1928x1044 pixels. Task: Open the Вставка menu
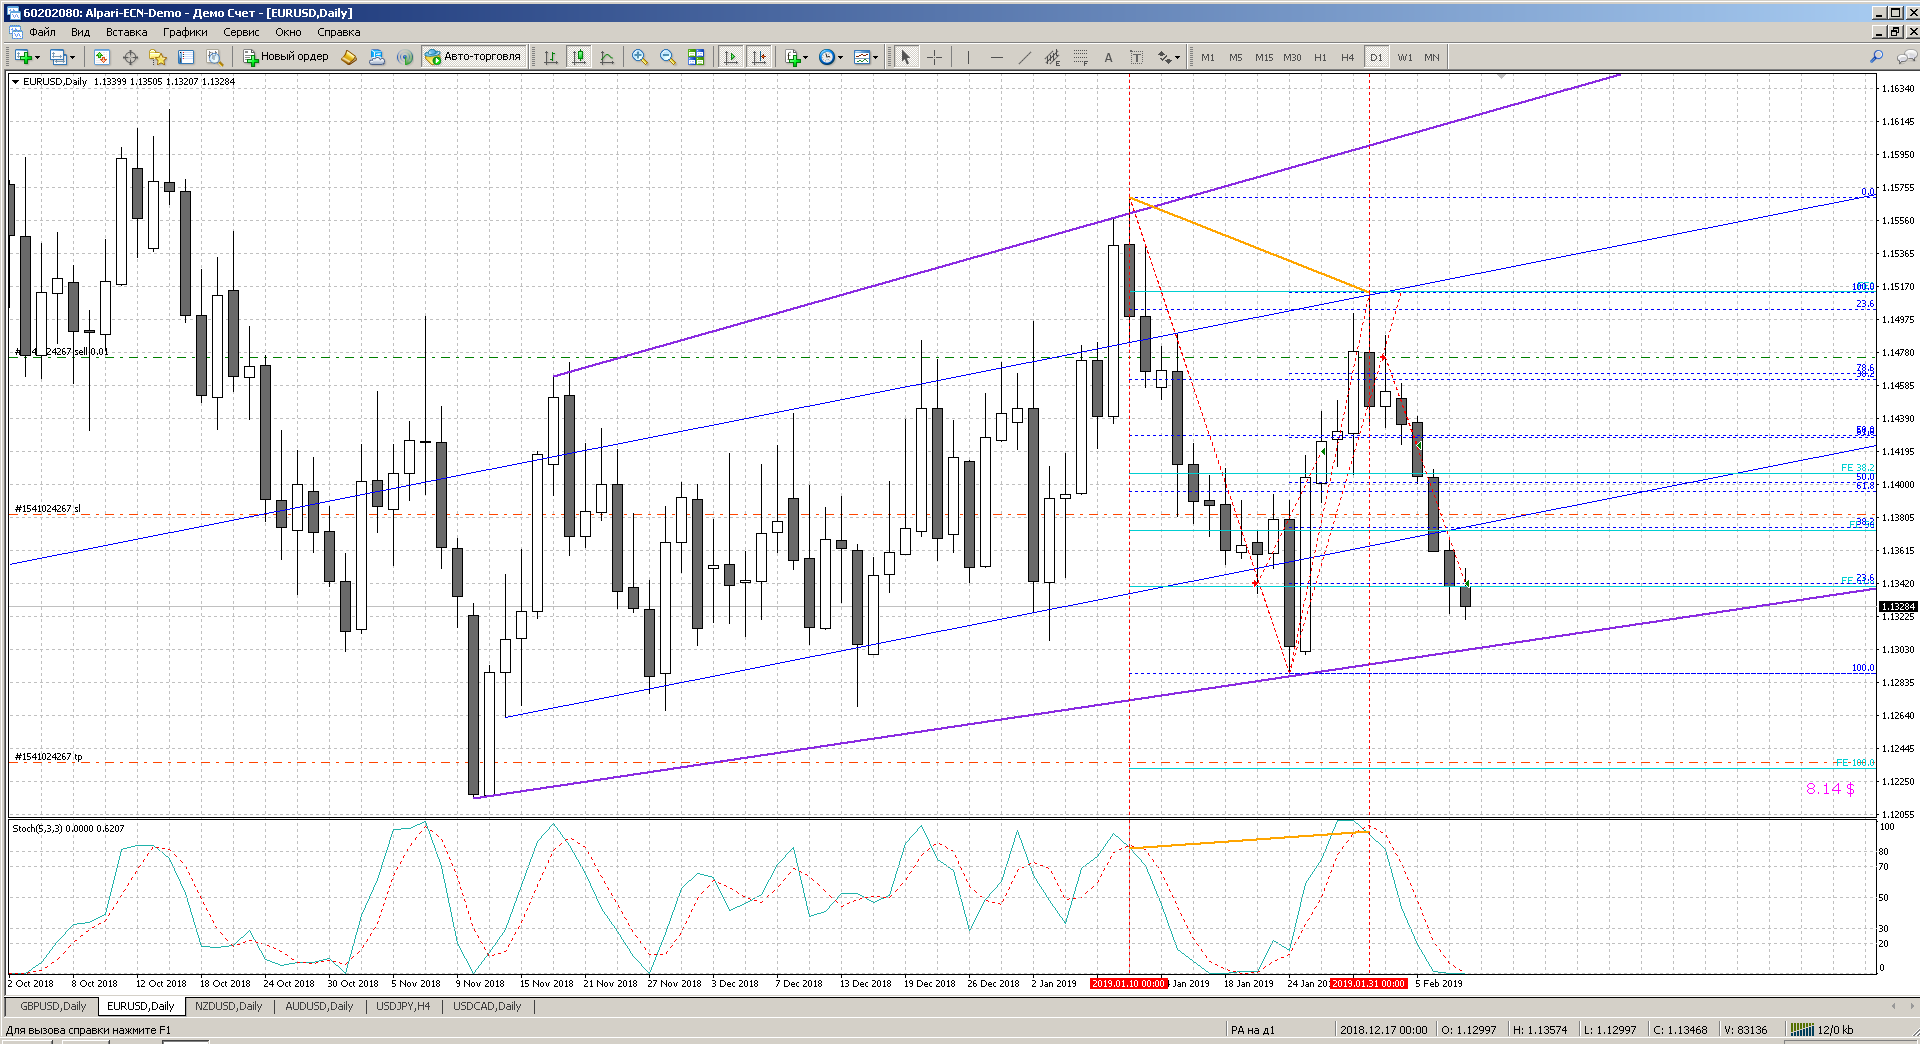(127, 32)
